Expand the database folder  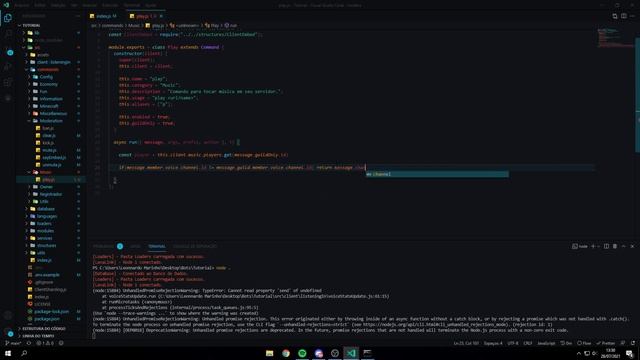pyautogui.click(x=45, y=209)
